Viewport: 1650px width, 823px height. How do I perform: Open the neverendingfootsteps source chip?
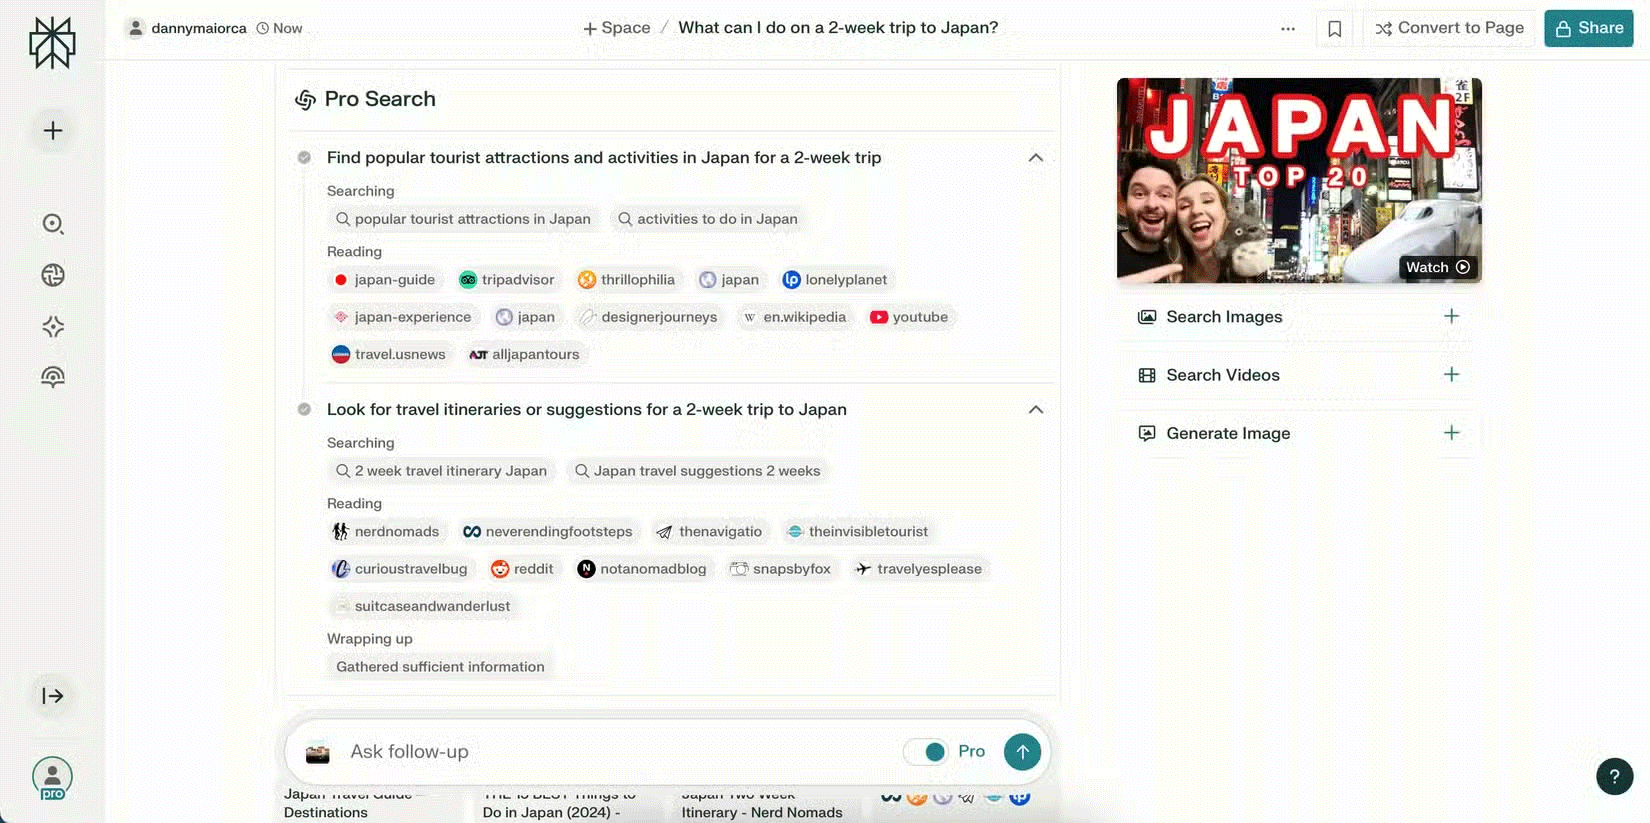click(547, 532)
